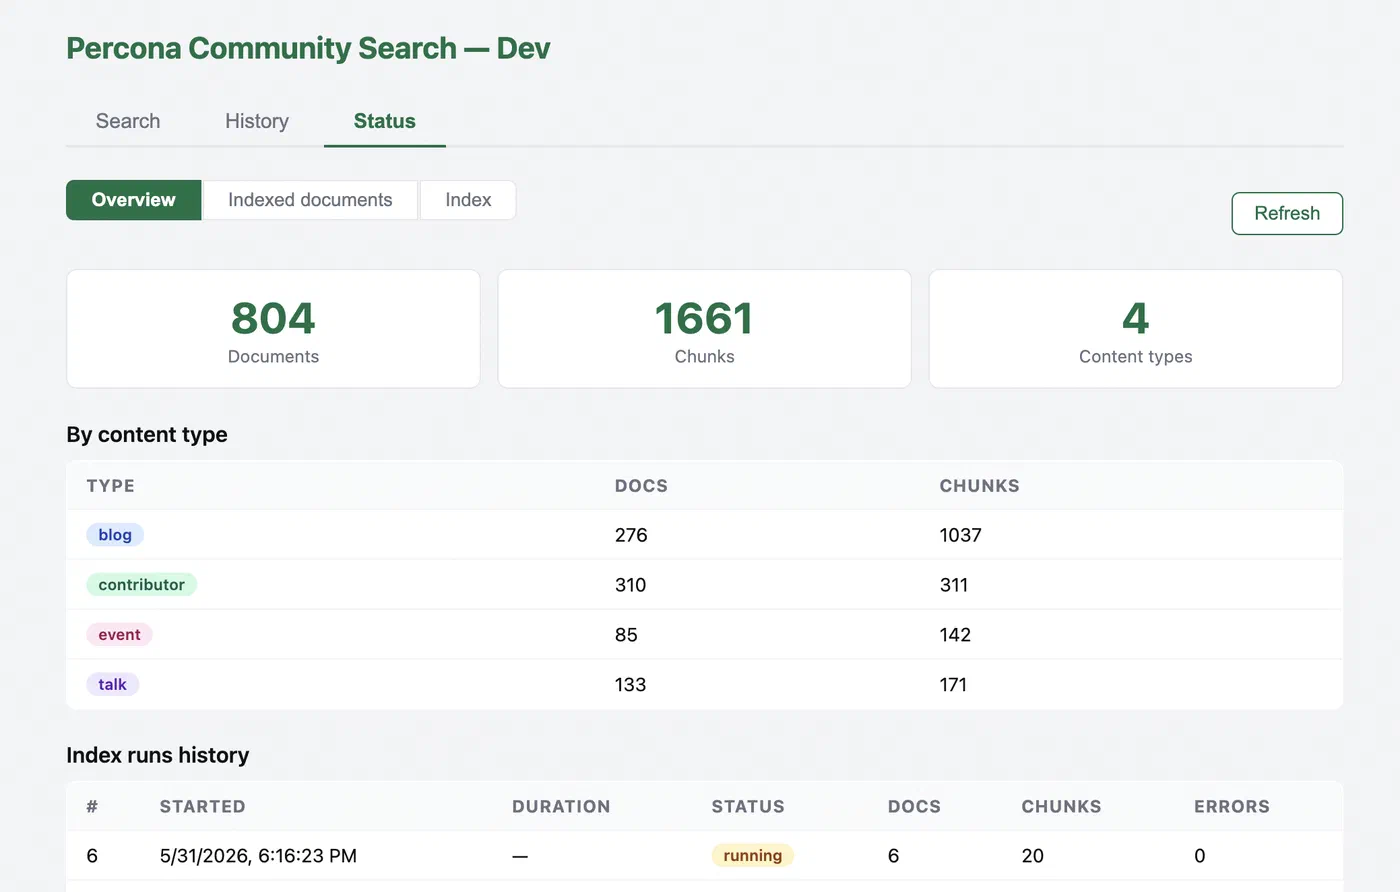Click run 6 errors value 0
1400x892 pixels.
1200,856
